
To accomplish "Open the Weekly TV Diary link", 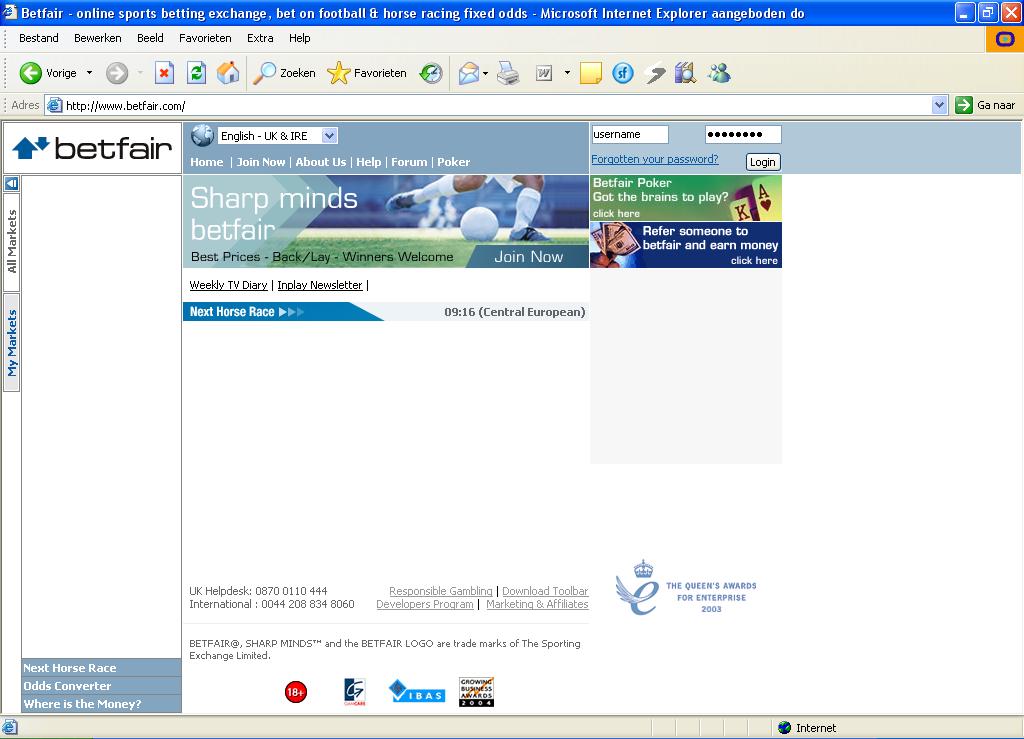I will [x=229, y=285].
